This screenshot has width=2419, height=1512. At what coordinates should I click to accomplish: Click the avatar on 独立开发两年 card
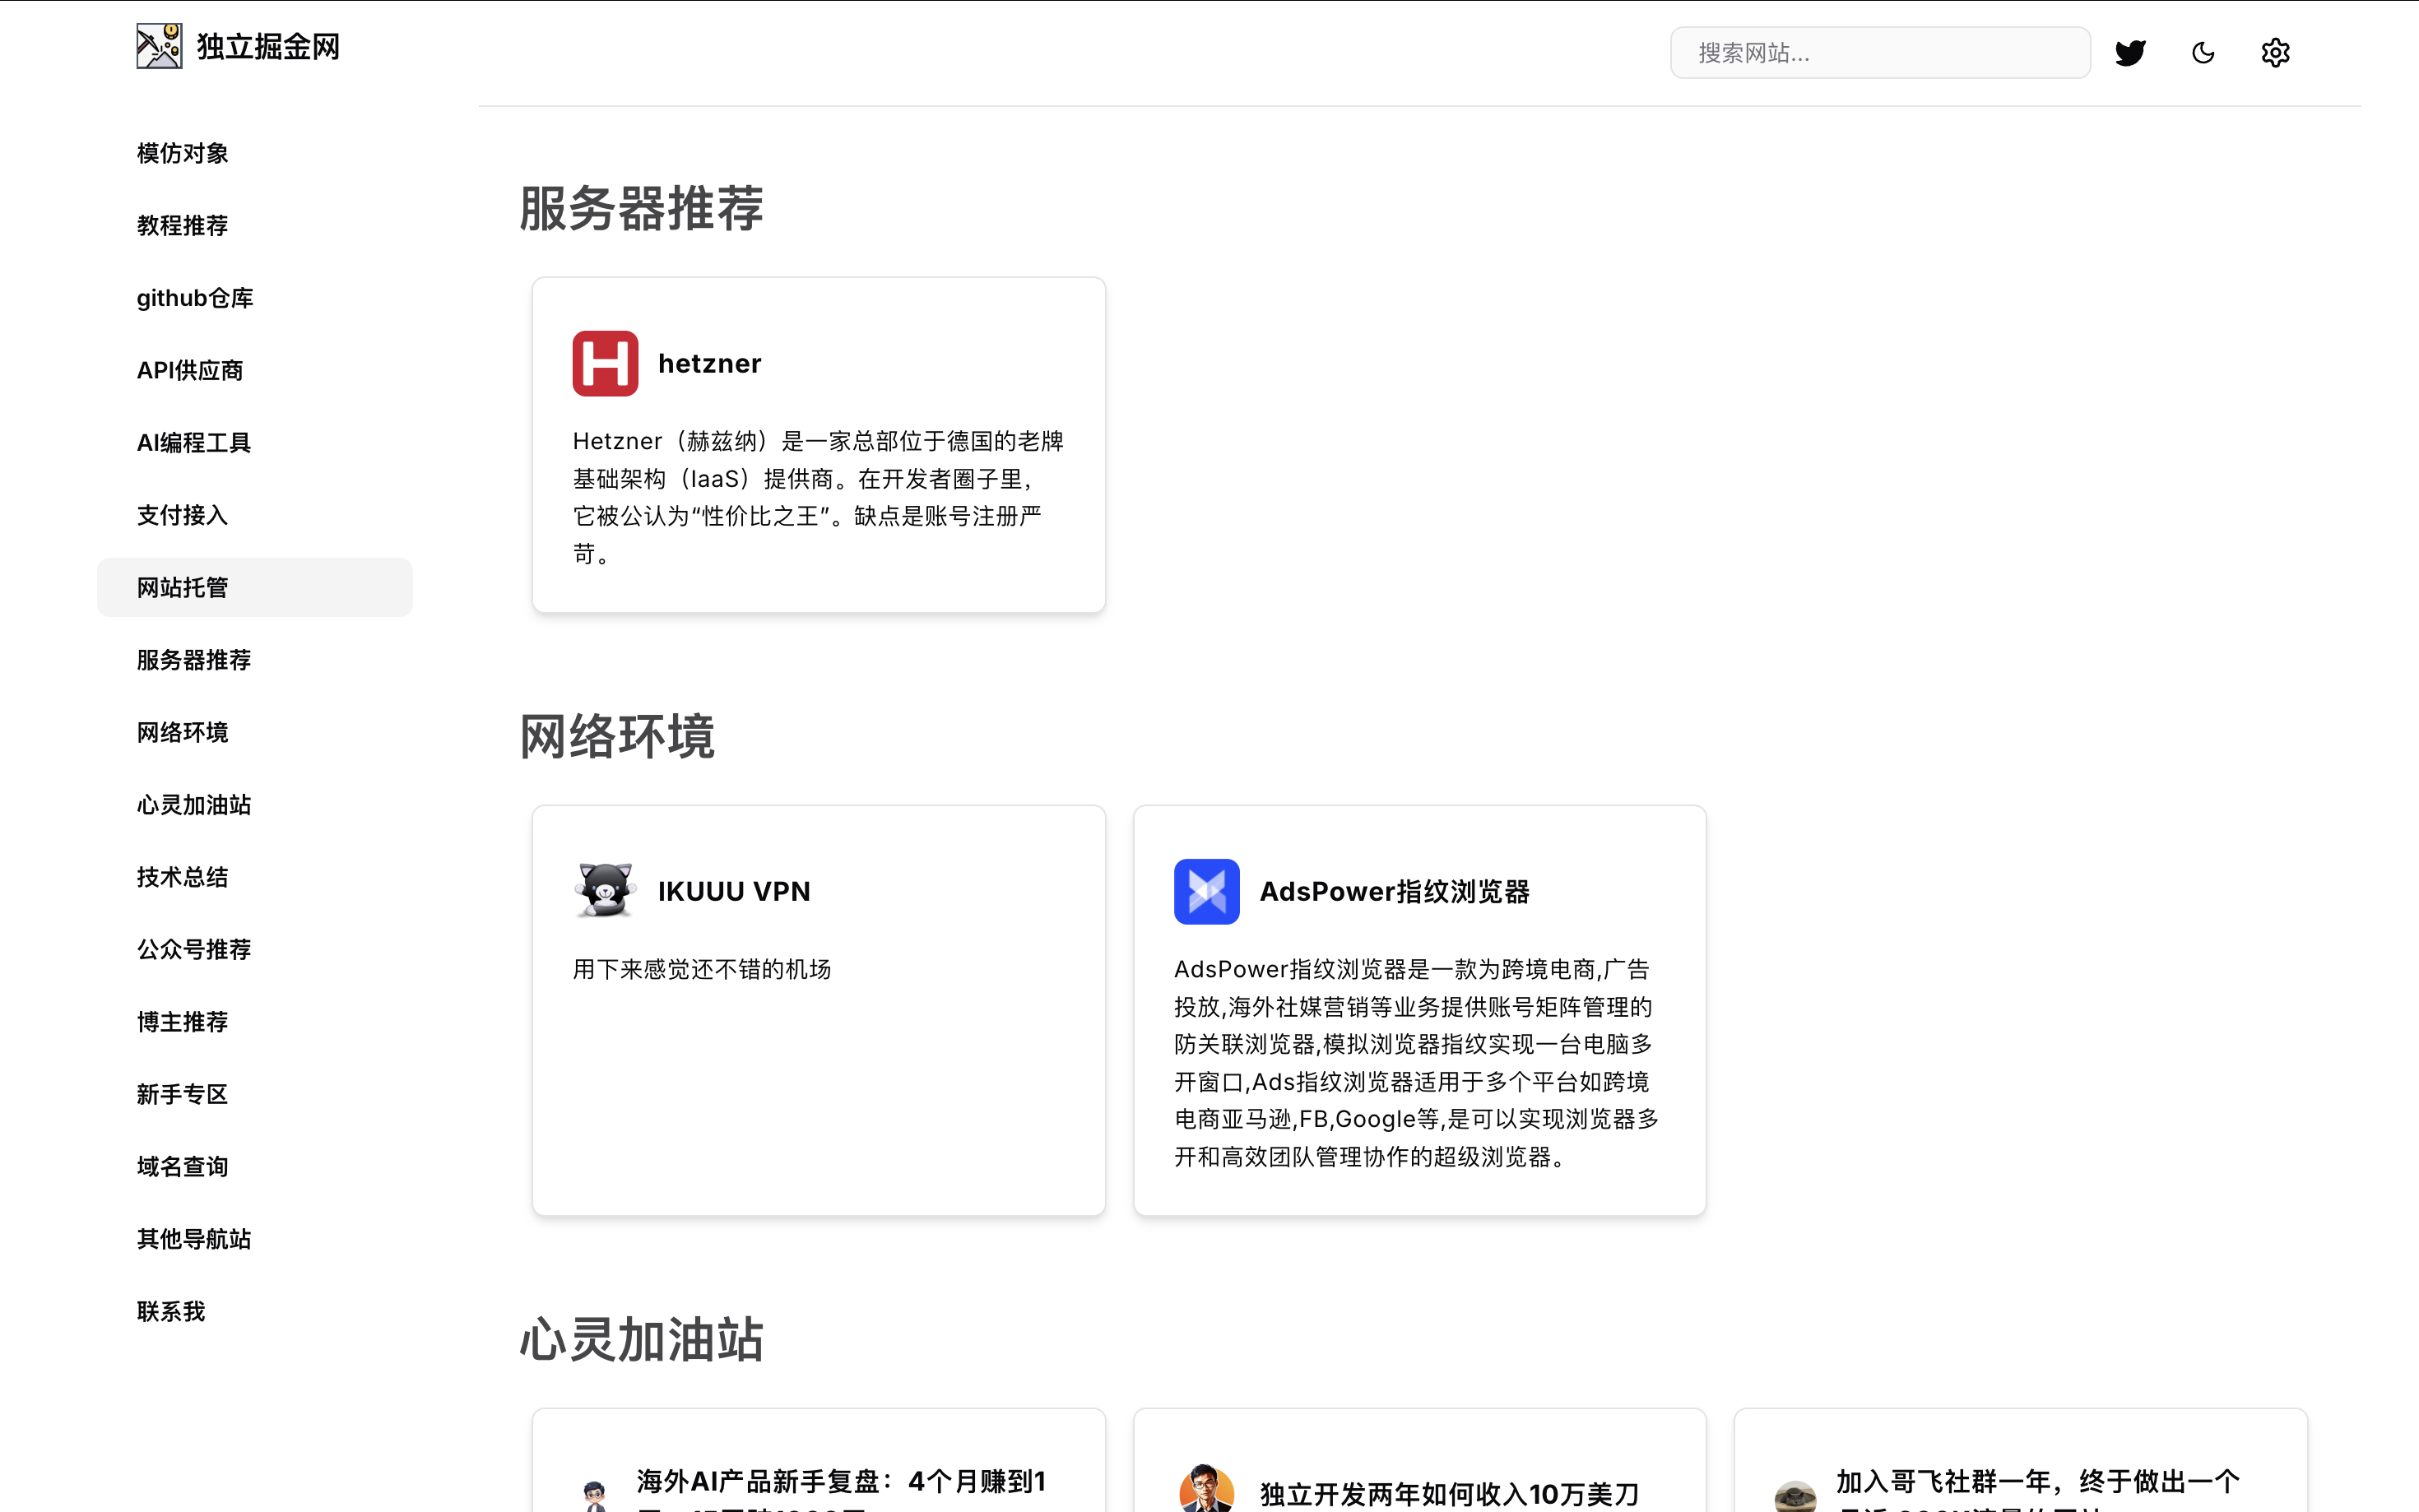[1206, 1490]
